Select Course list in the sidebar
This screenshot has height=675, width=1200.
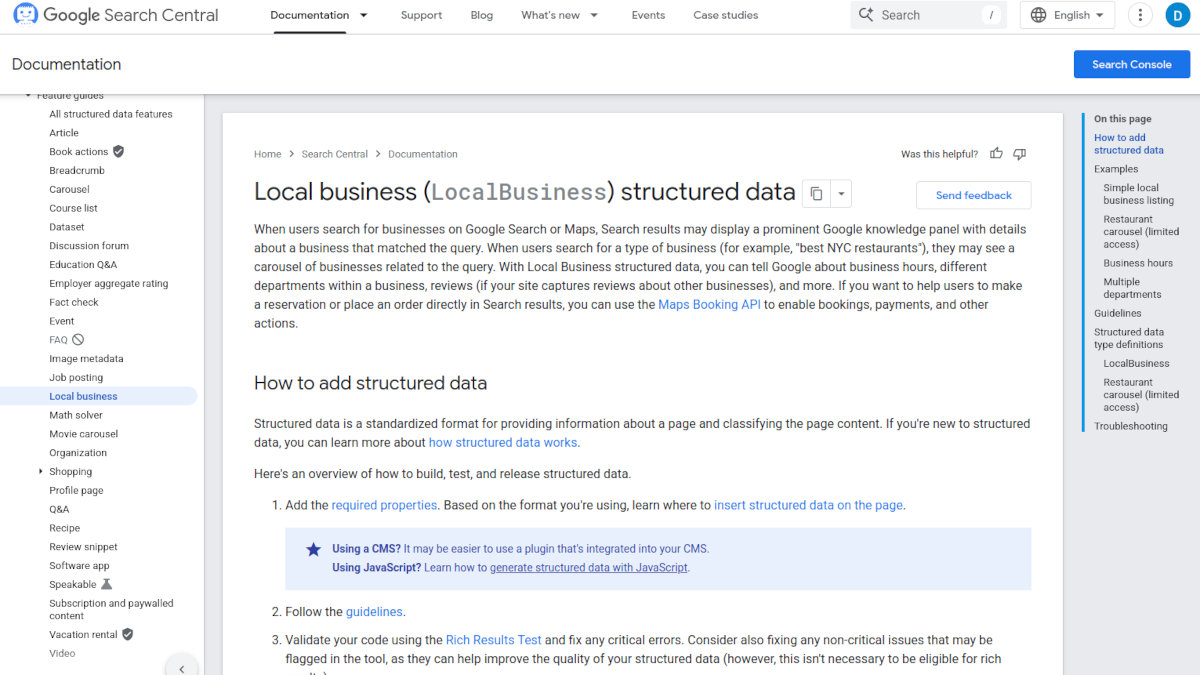coord(73,208)
